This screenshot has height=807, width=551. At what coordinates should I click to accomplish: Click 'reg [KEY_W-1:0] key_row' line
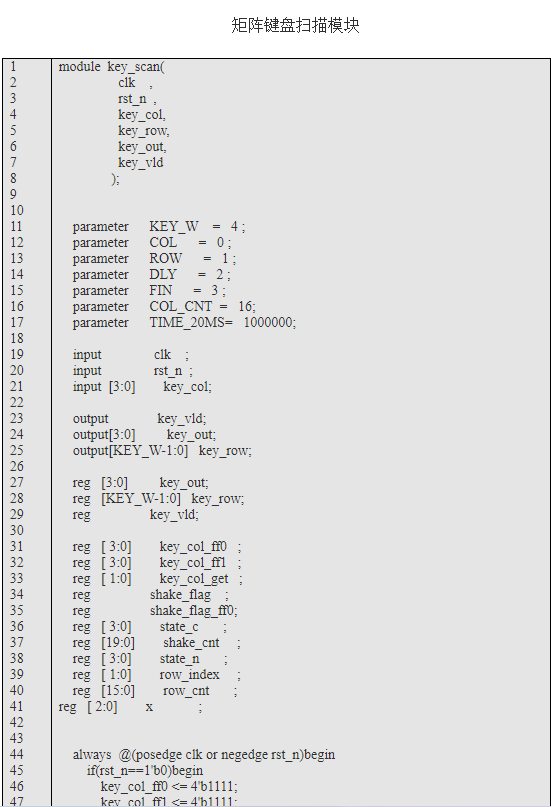click(x=158, y=499)
